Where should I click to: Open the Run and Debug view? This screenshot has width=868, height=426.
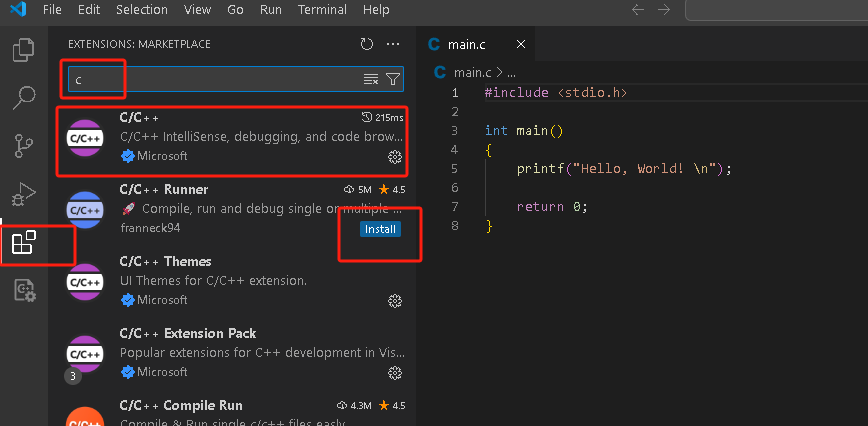(x=24, y=194)
